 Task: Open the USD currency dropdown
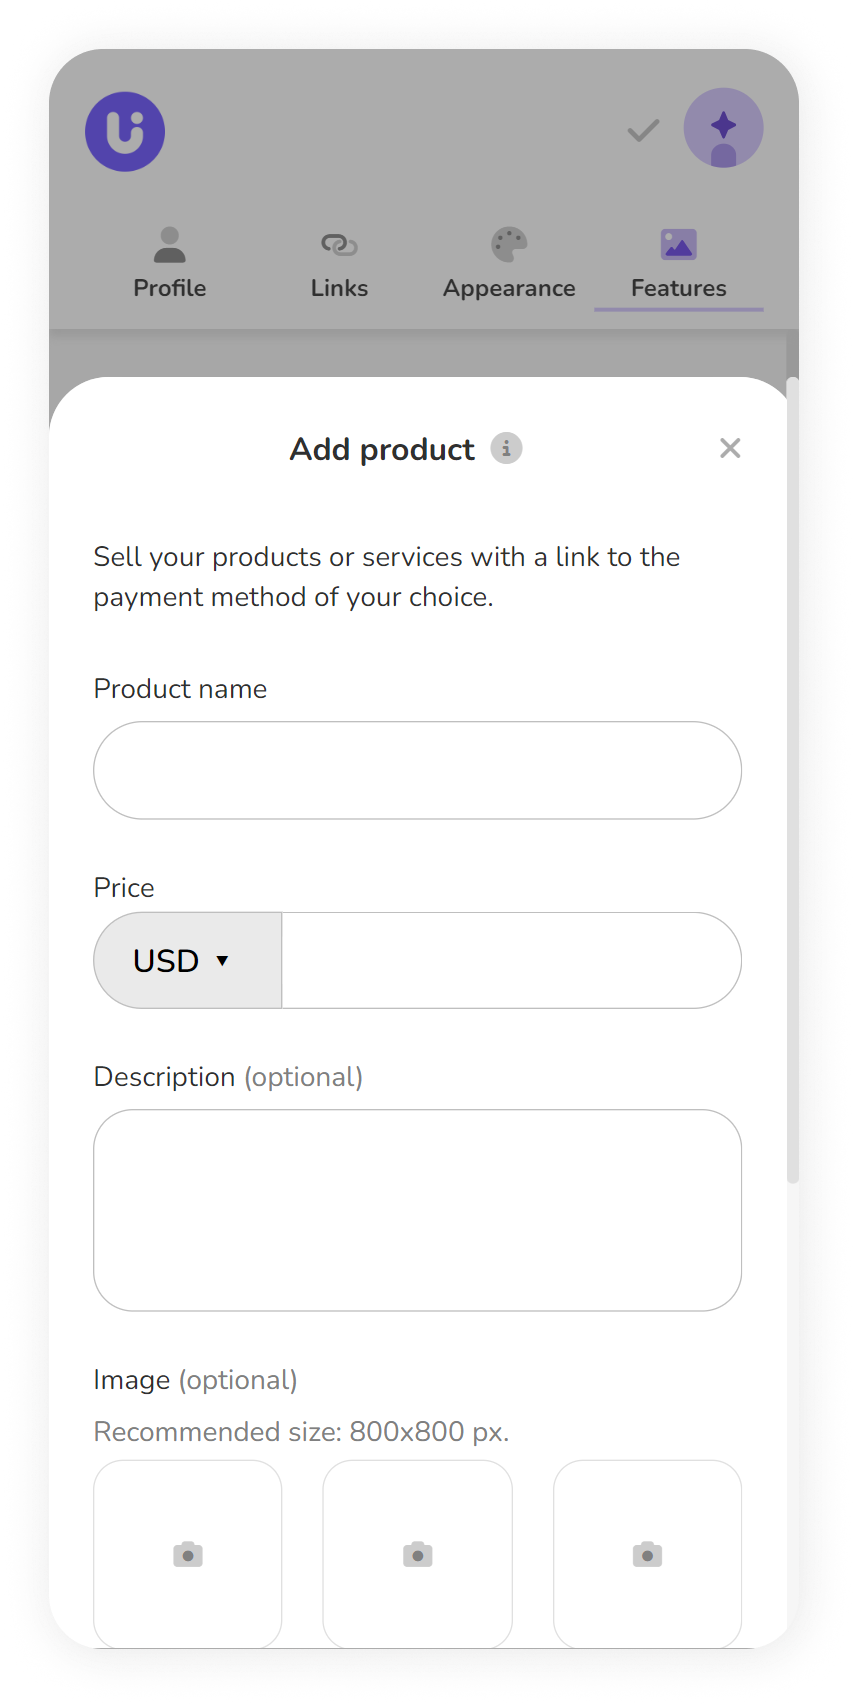tap(188, 960)
